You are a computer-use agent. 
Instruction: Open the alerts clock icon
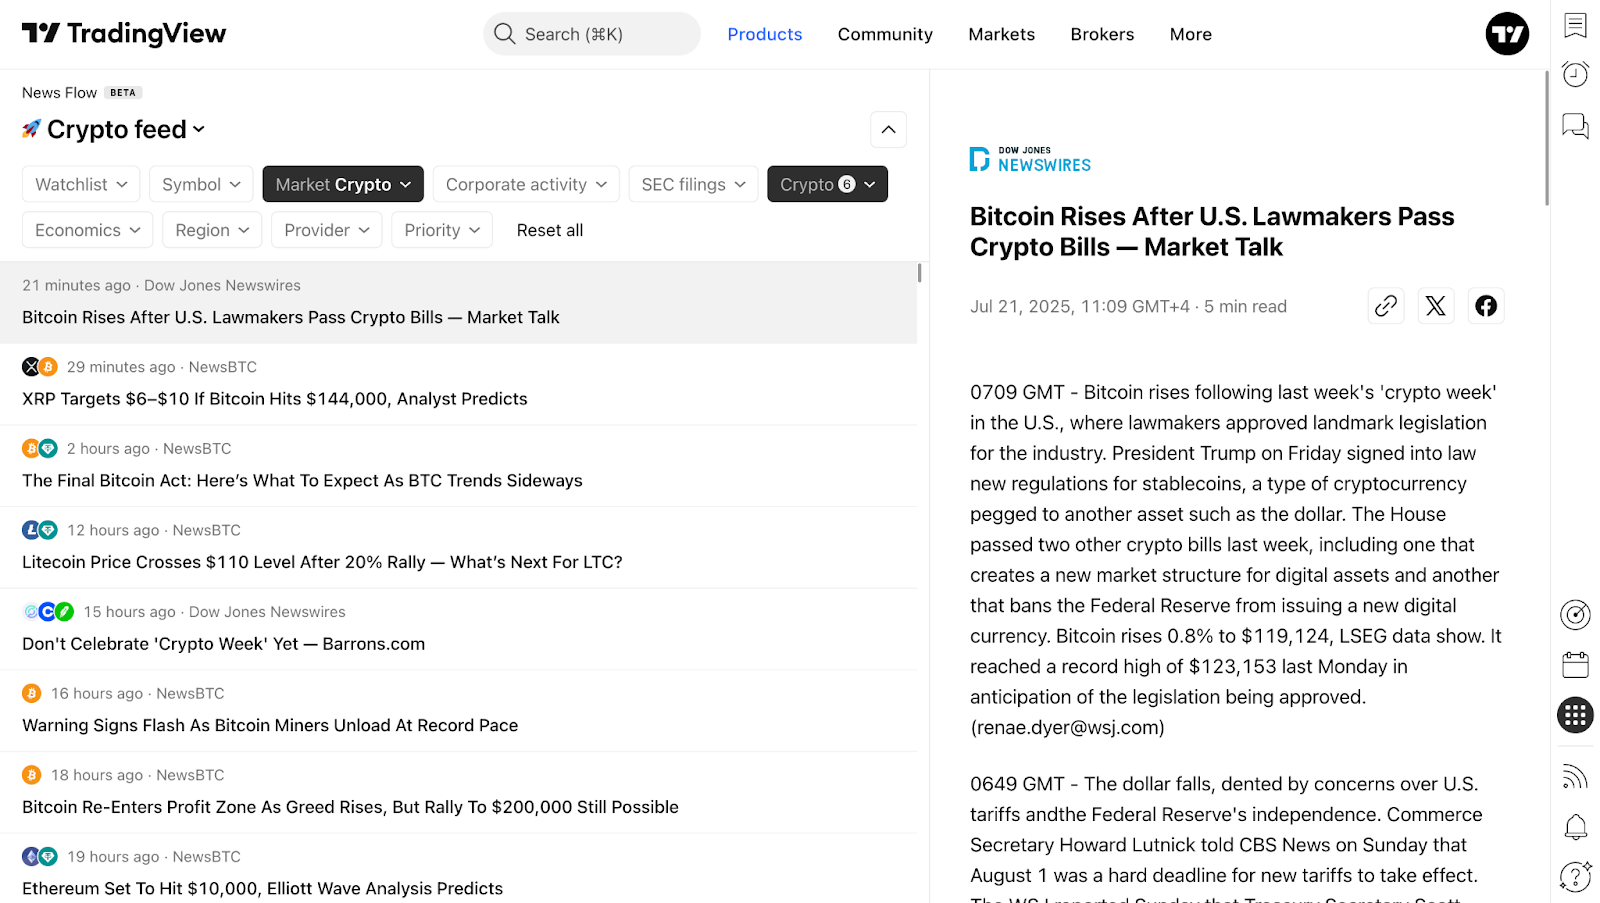(x=1575, y=74)
